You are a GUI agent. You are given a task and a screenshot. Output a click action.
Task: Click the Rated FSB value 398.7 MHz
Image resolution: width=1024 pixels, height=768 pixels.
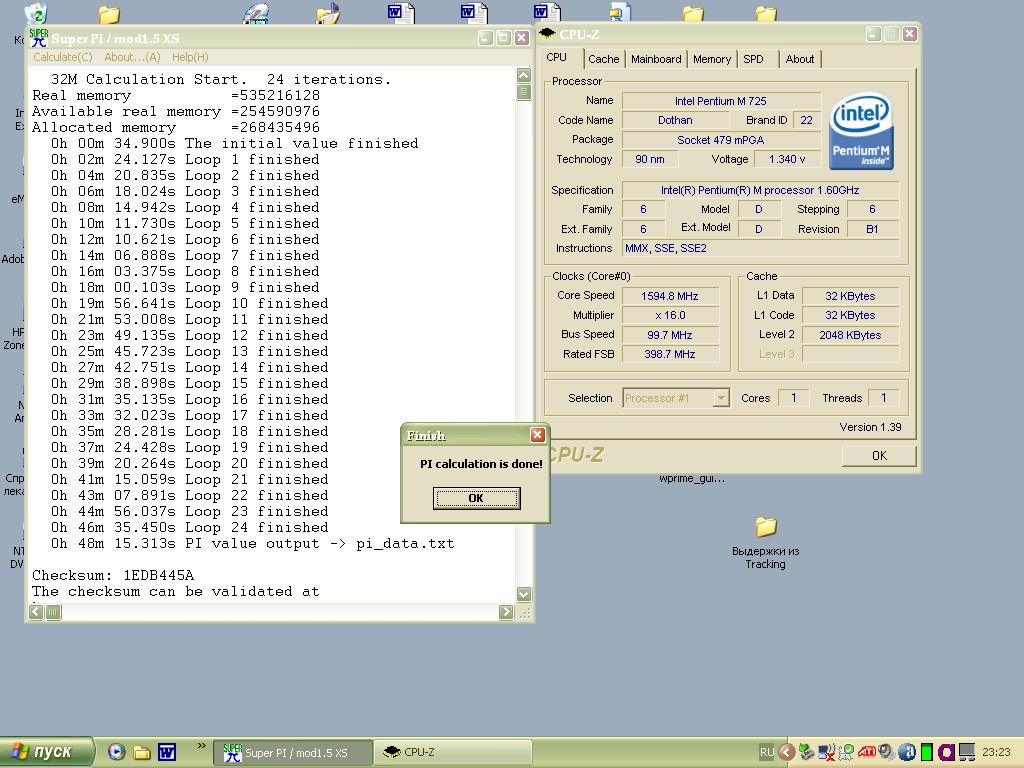[x=670, y=354]
